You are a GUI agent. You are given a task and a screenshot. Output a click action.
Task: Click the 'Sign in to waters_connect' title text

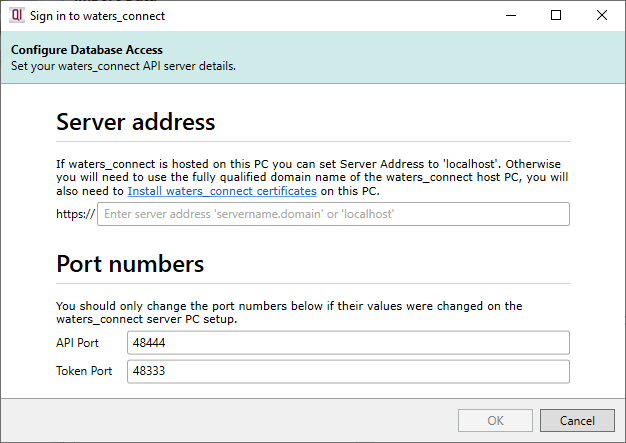point(97,16)
